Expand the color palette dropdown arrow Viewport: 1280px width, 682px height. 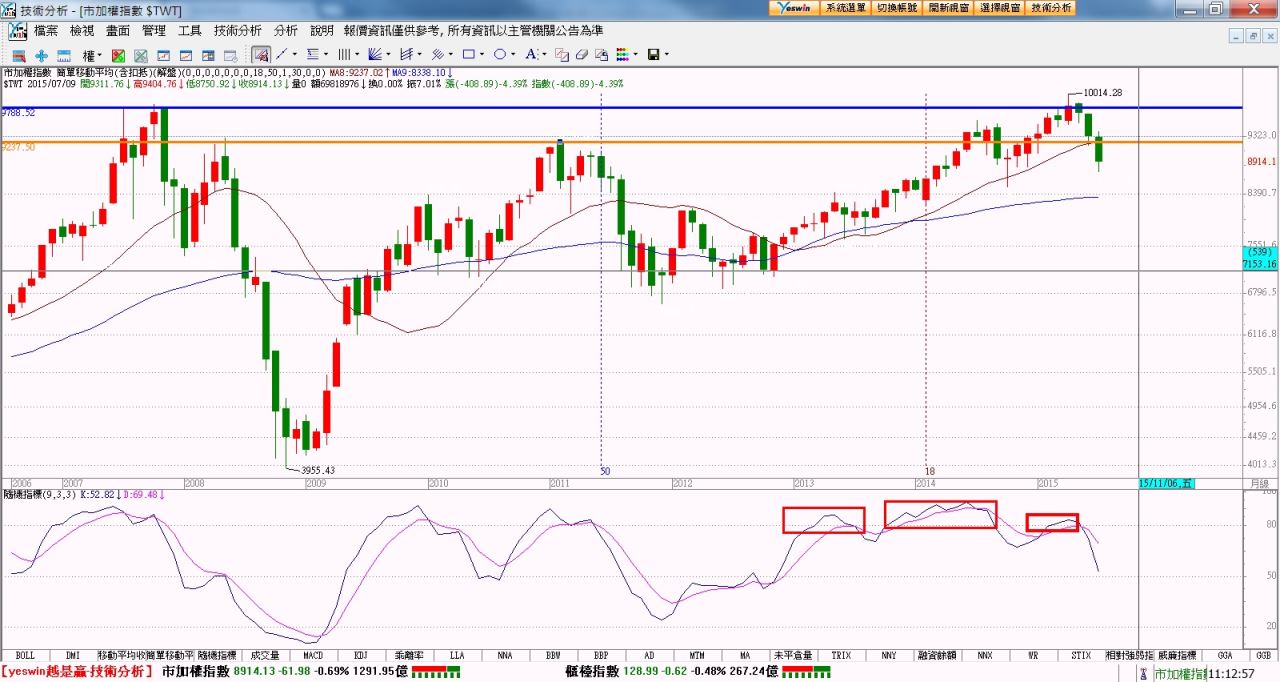635,54
